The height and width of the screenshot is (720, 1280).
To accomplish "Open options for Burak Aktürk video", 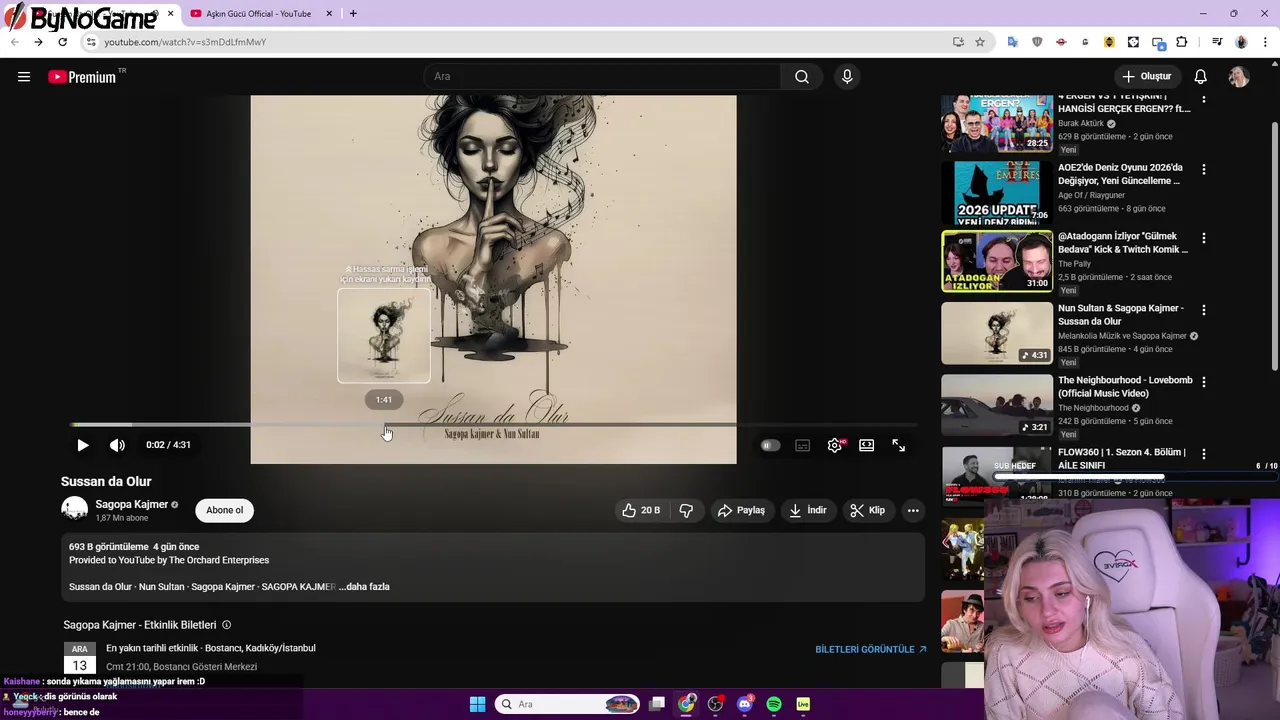I will point(1203,99).
